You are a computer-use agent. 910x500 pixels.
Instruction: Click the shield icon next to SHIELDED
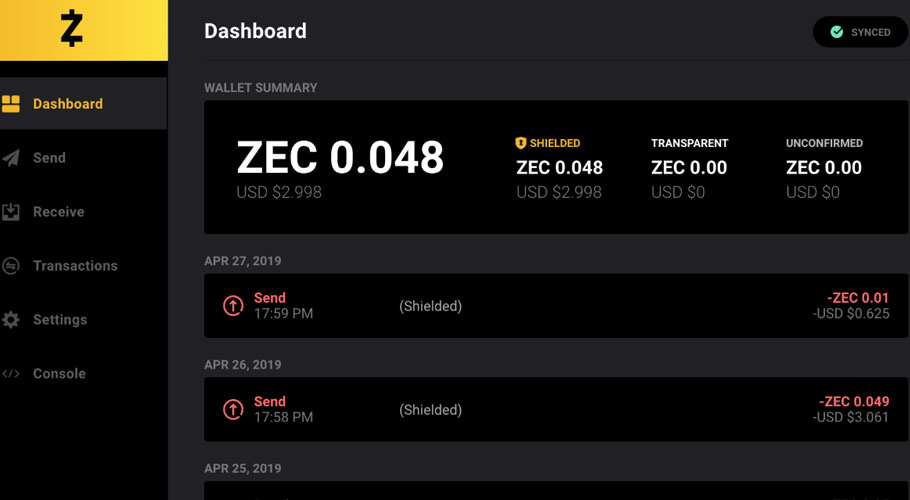[521, 143]
